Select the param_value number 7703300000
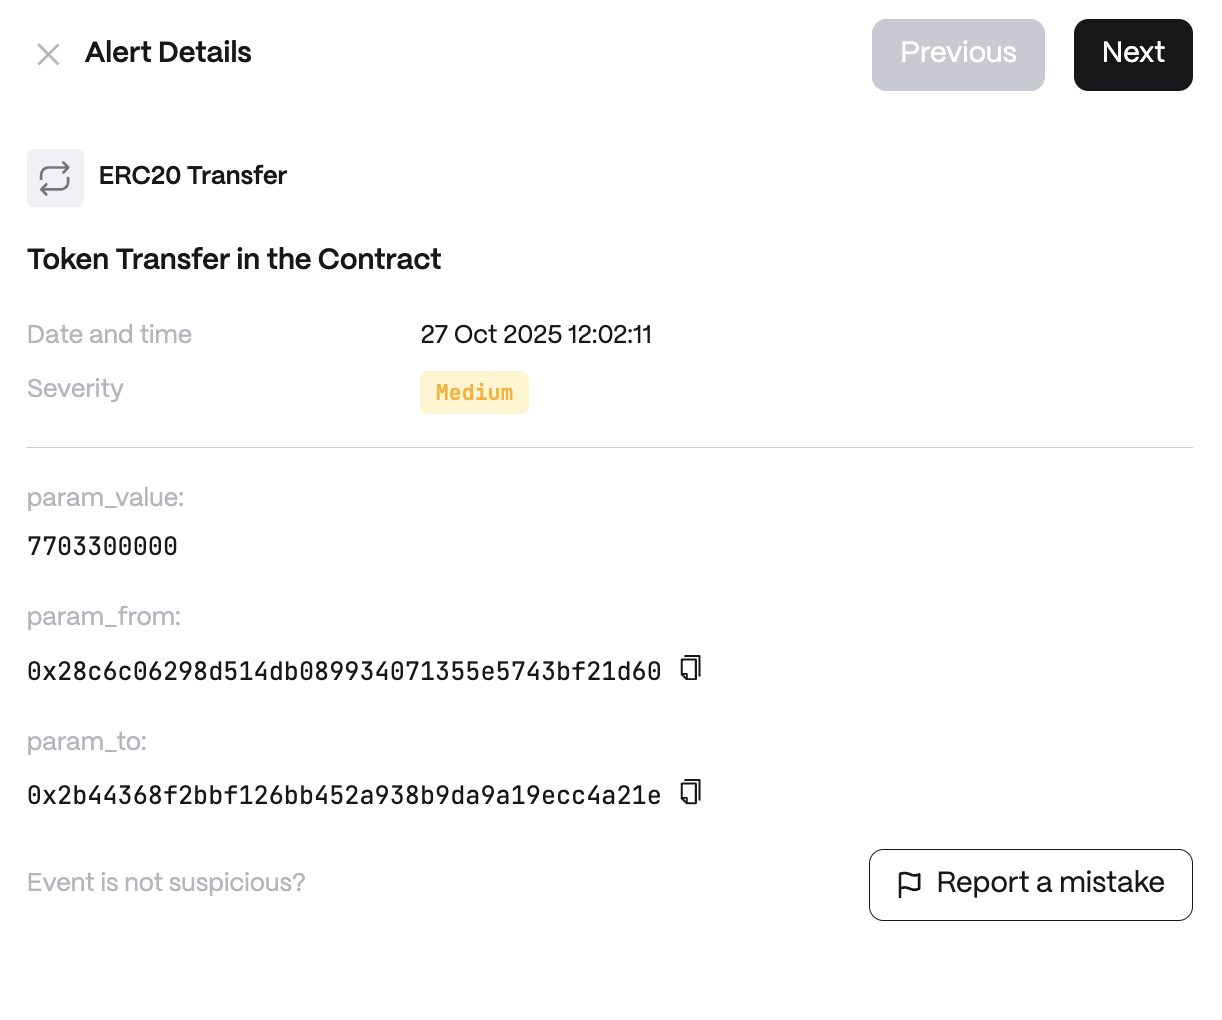This screenshot has height=1020, width=1222. pos(102,546)
